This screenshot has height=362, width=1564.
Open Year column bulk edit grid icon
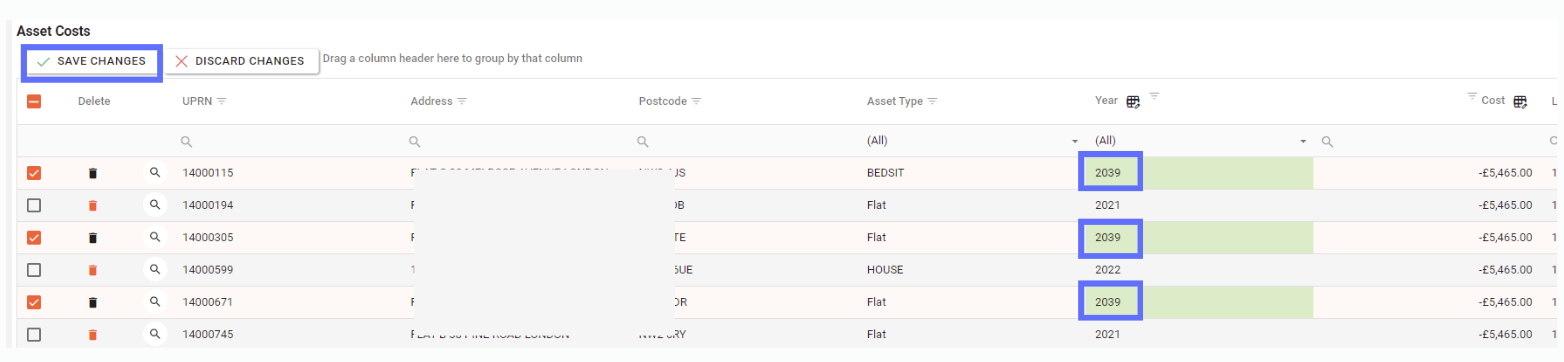[1133, 101]
